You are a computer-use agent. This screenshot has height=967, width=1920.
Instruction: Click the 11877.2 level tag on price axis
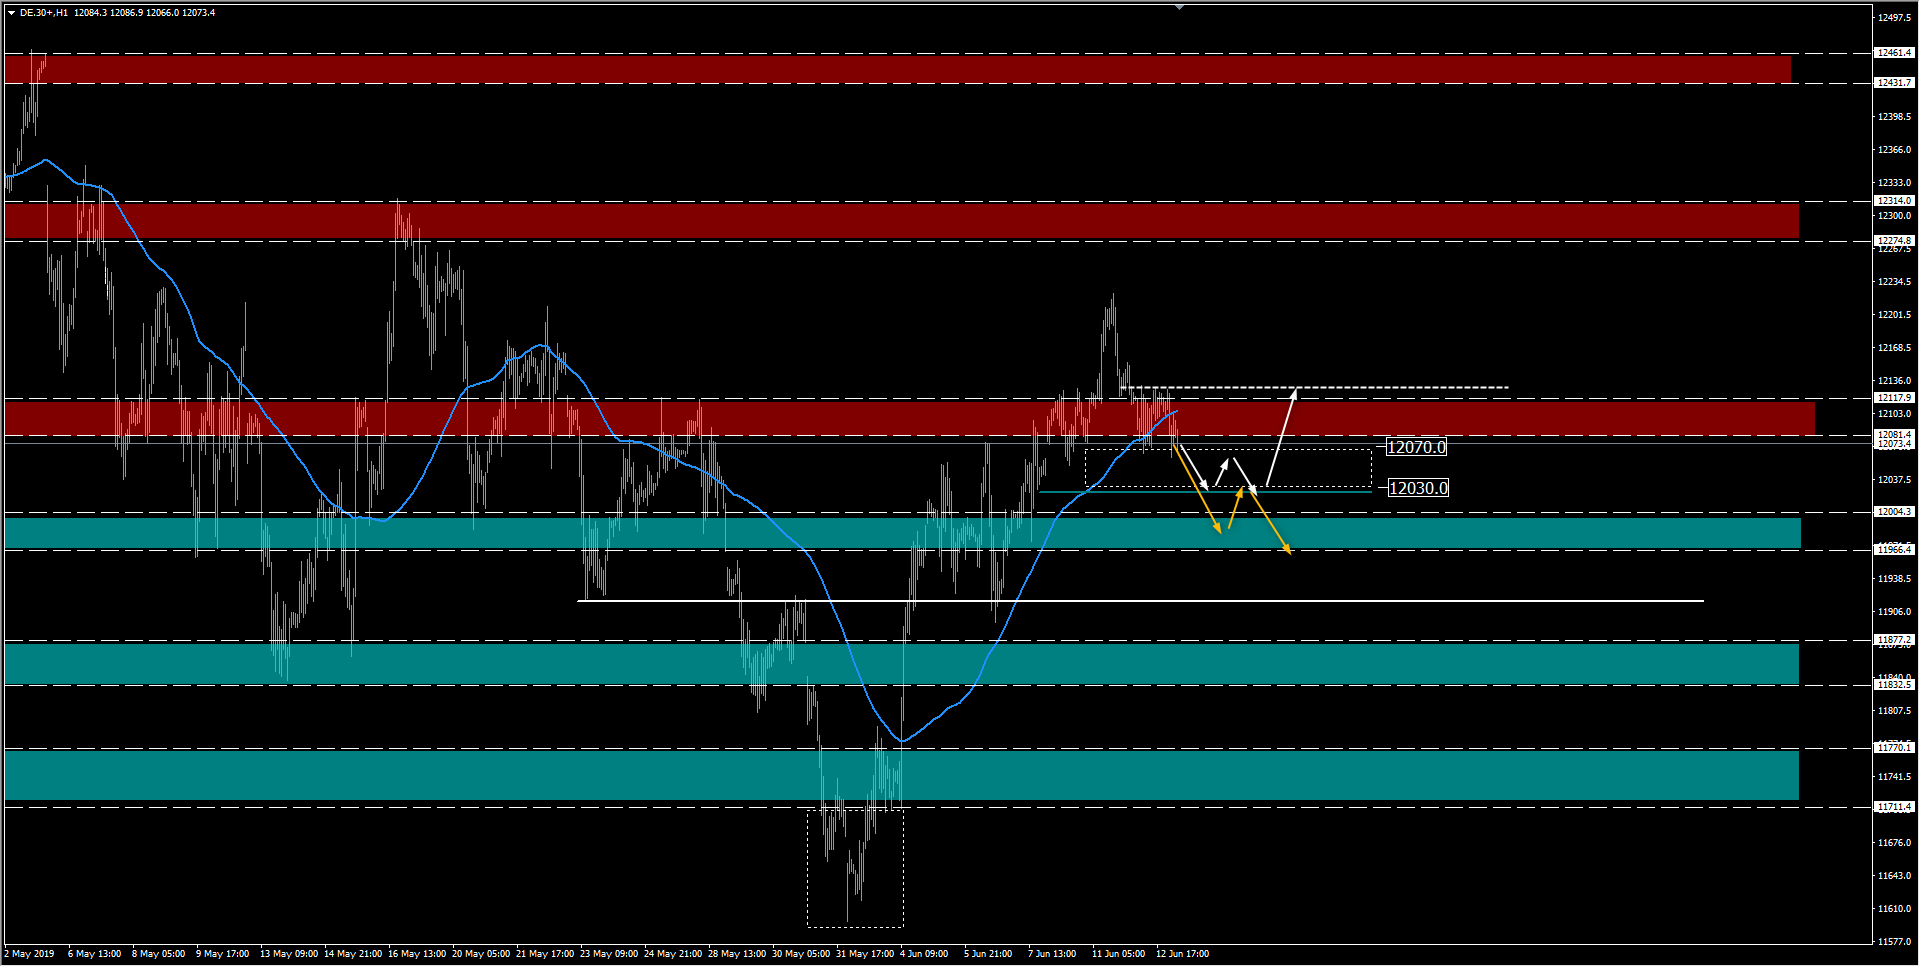click(1894, 640)
